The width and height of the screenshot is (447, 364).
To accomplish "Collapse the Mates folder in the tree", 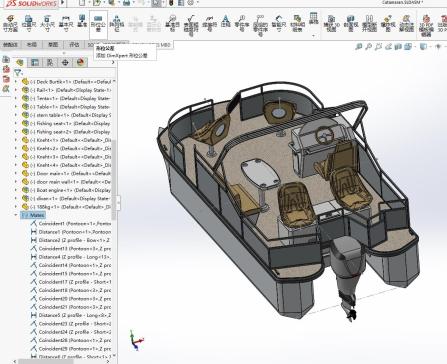I will [16, 215].
